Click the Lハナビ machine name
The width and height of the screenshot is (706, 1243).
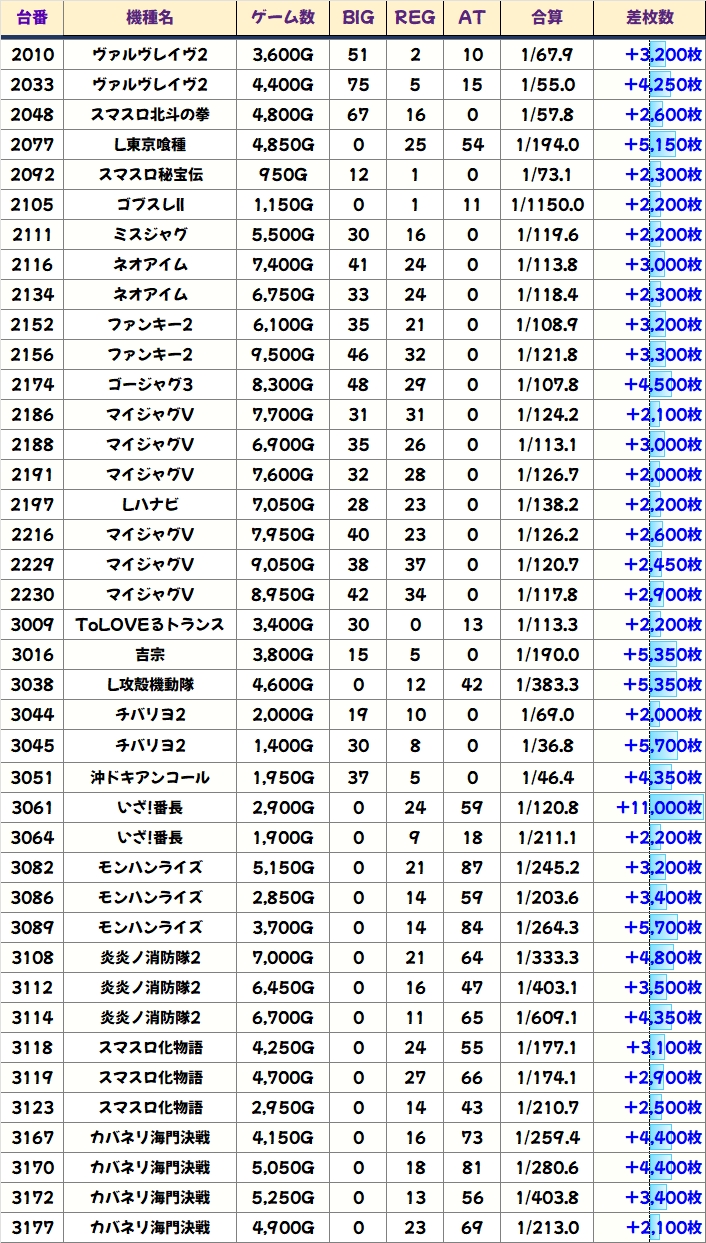click(x=150, y=504)
